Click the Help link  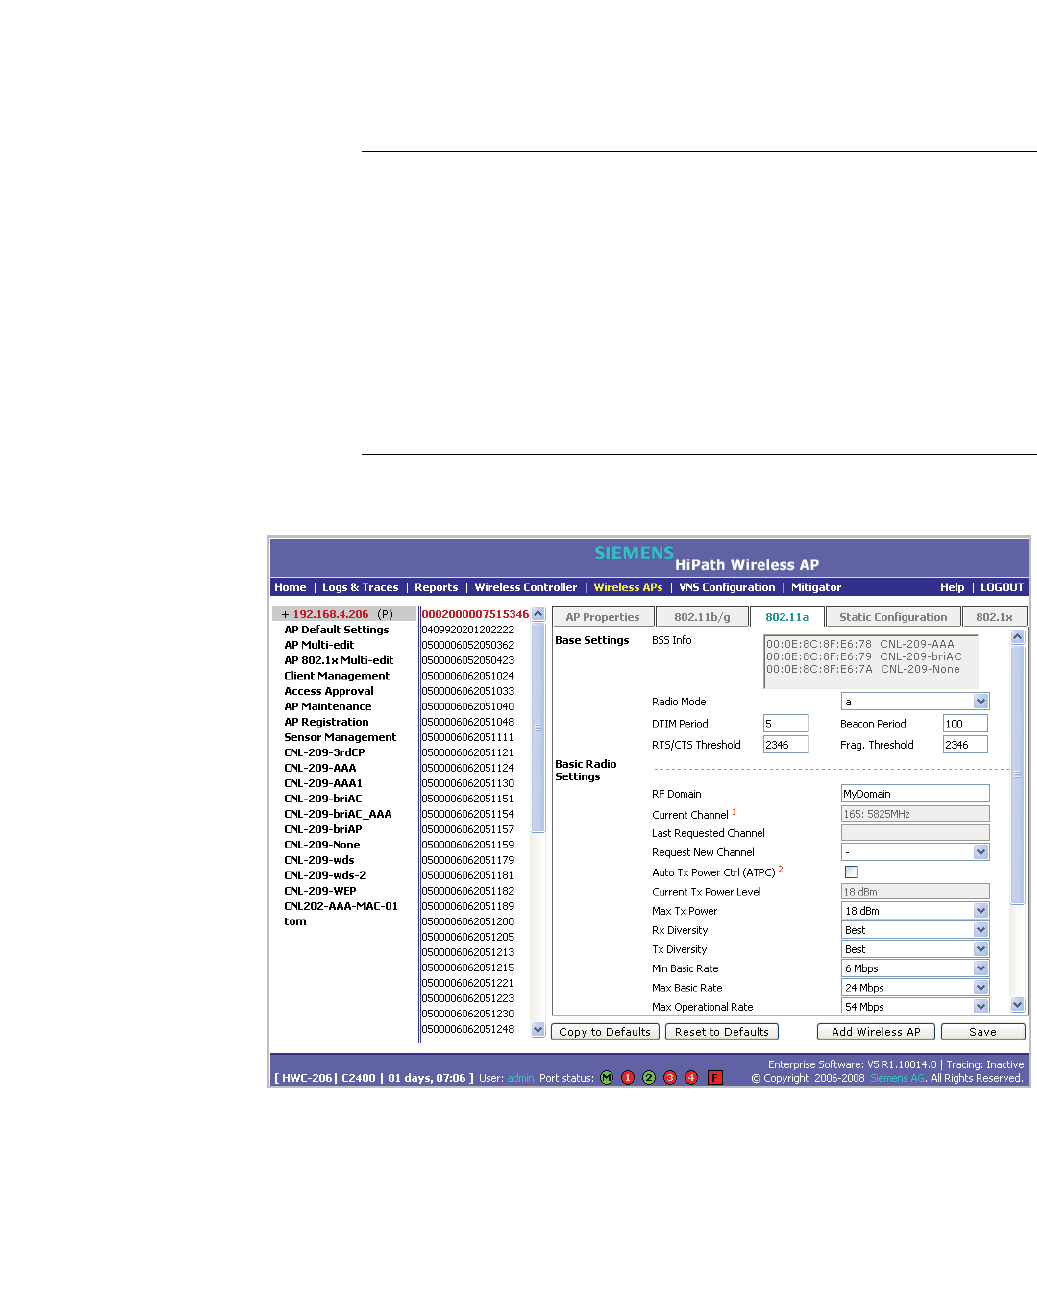tap(952, 587)
